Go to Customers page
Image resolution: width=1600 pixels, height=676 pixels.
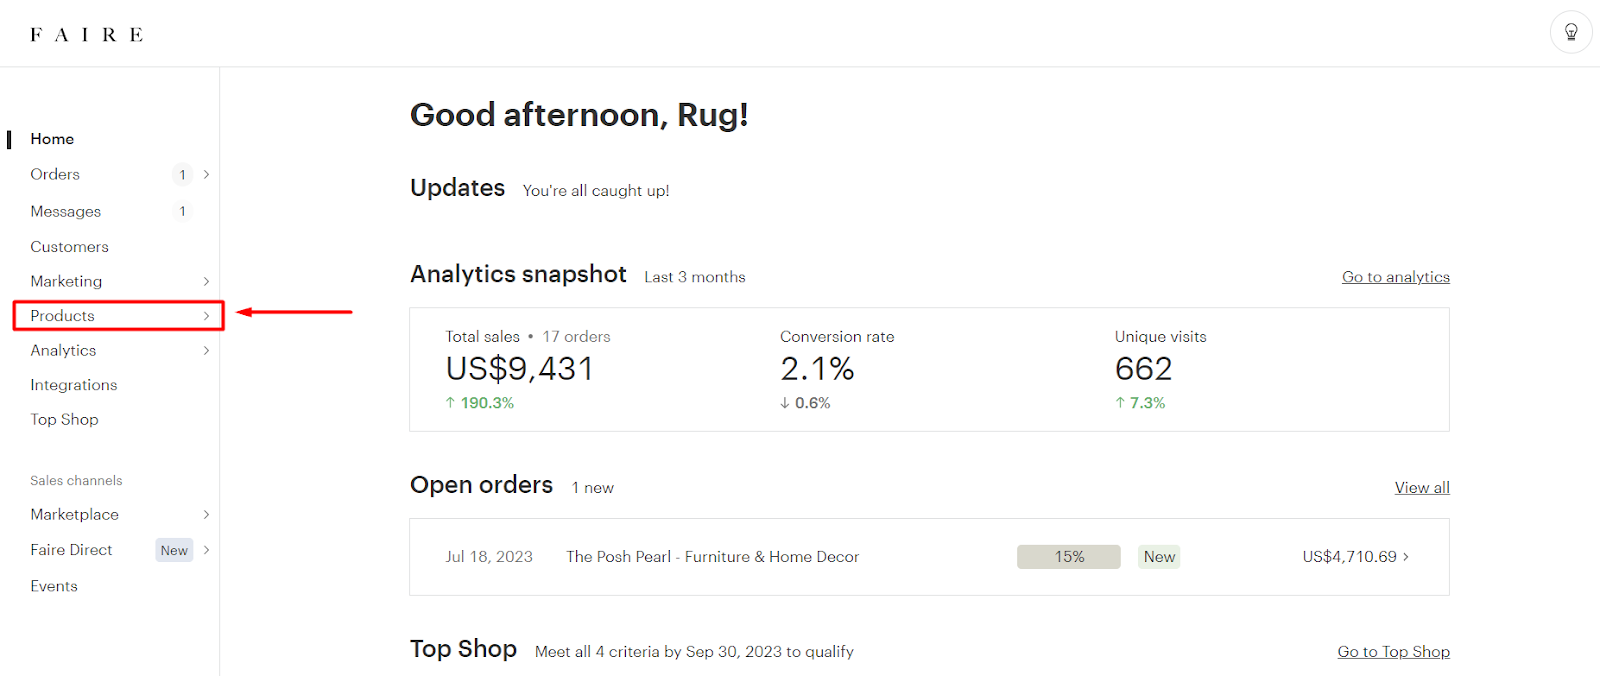(69, 246)
